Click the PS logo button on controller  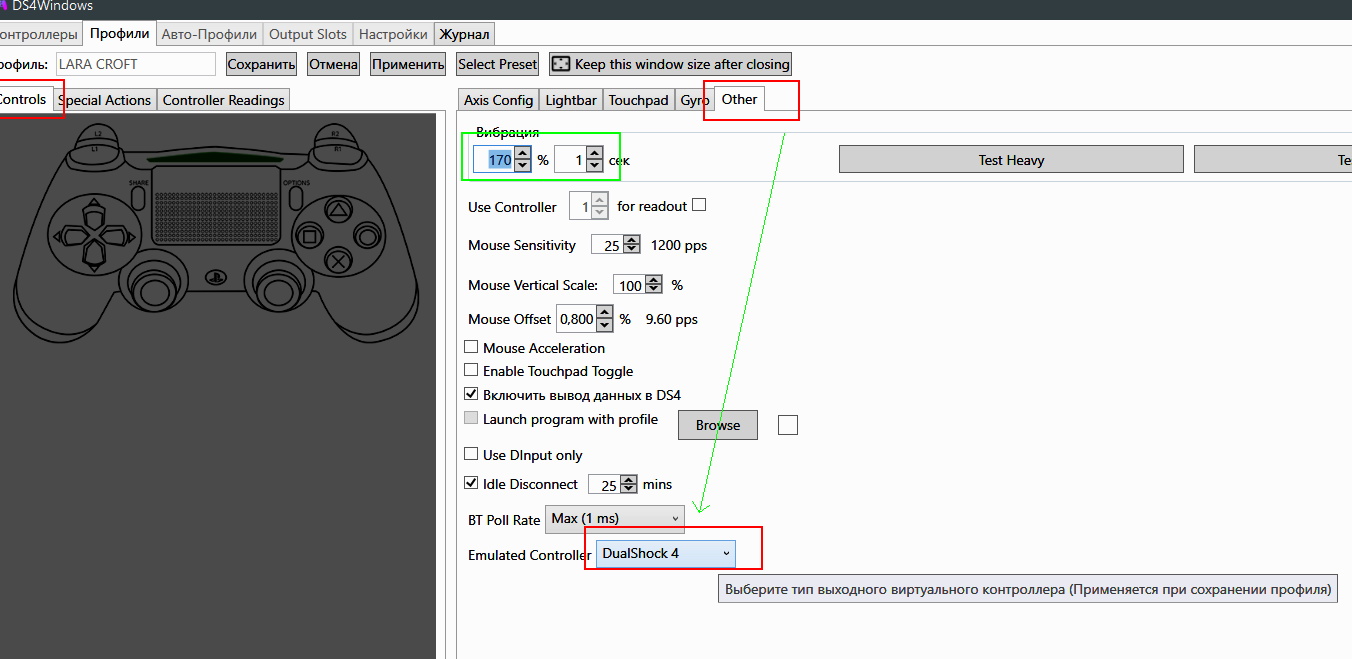point(216,279)
